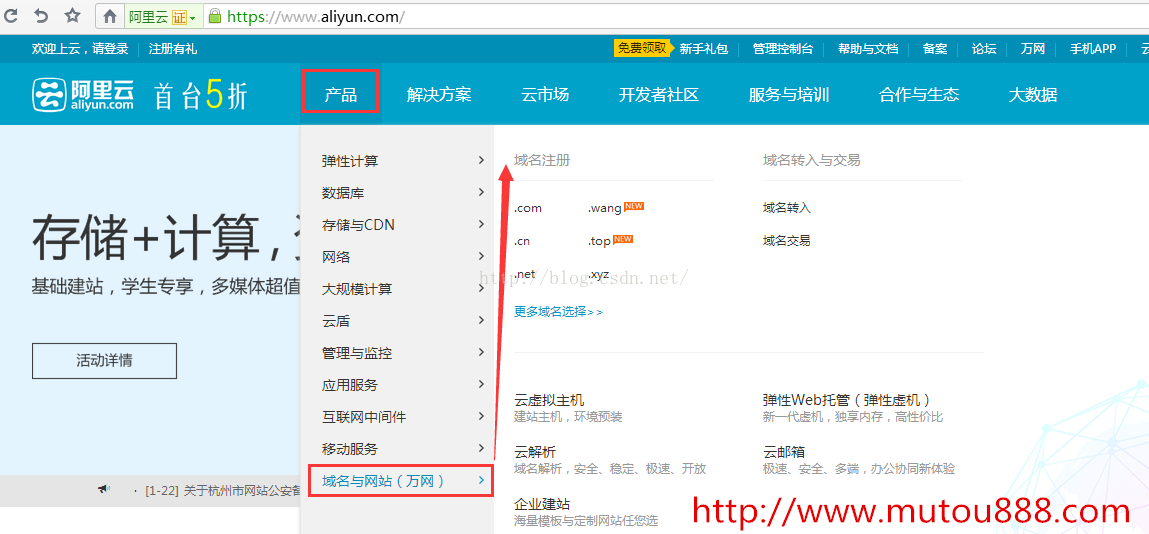
Task: Click the announcement speaker icon
Action: (104, 489)
